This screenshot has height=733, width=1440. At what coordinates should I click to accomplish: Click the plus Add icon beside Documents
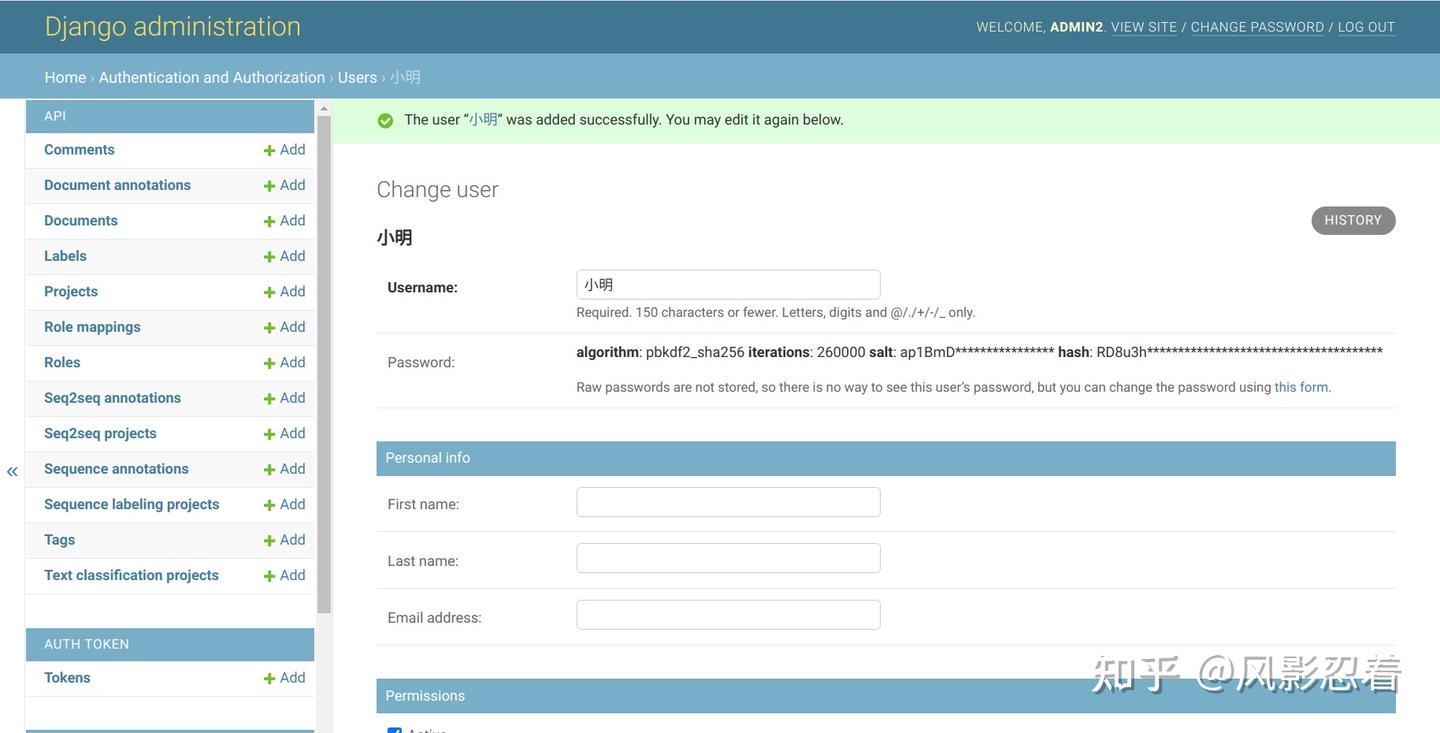(269, 221)
